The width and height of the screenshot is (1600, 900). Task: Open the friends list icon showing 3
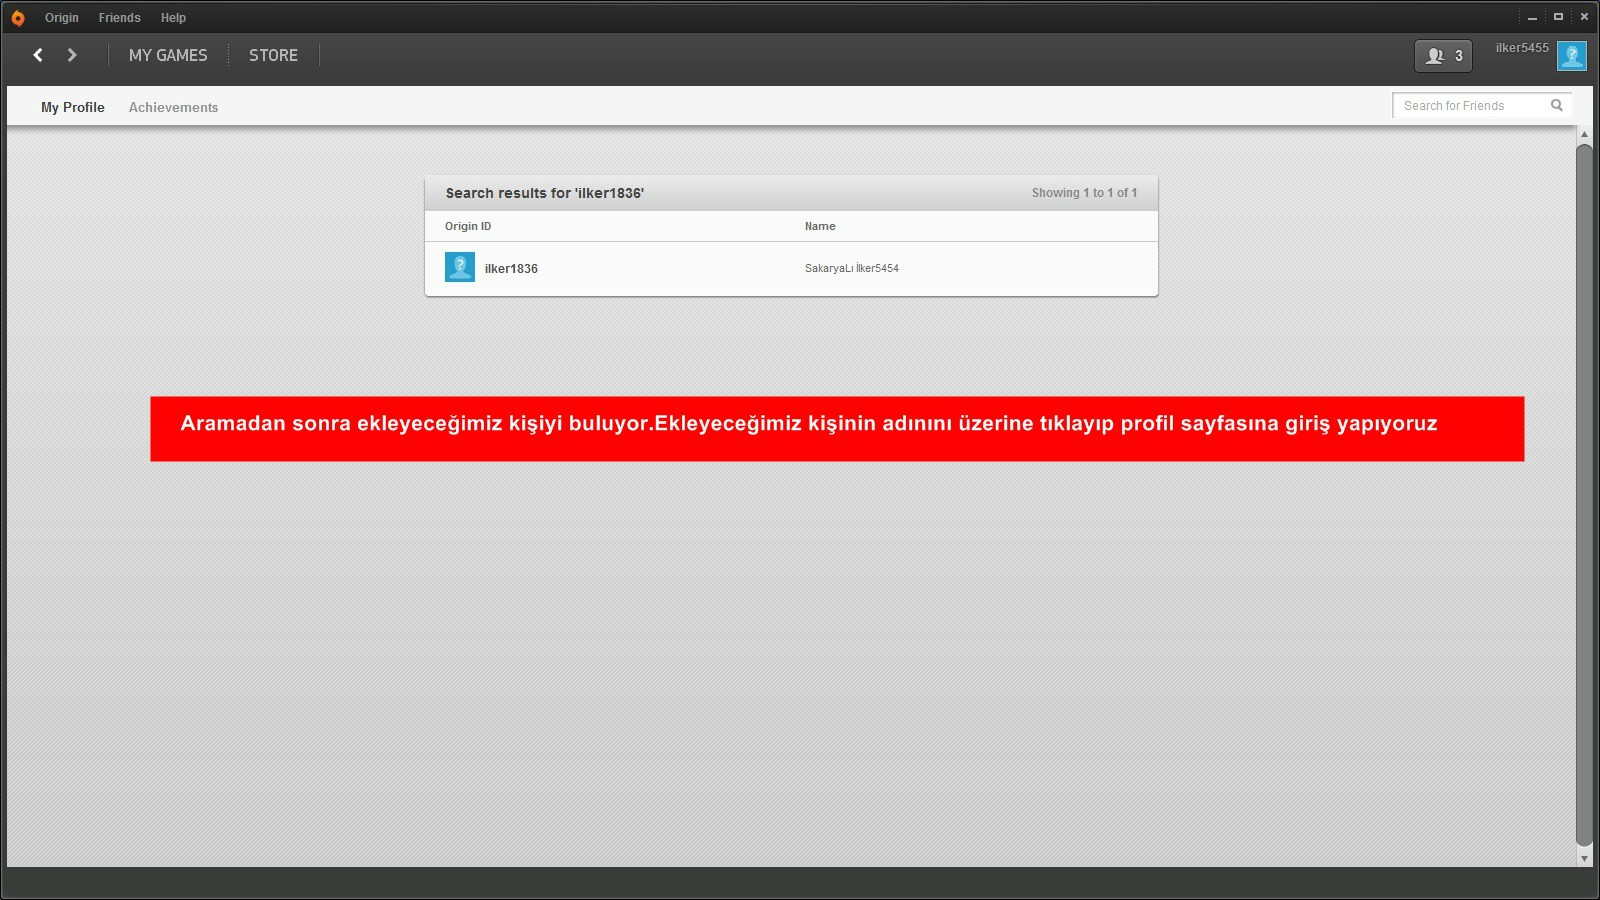click(x=1443, y=56)
